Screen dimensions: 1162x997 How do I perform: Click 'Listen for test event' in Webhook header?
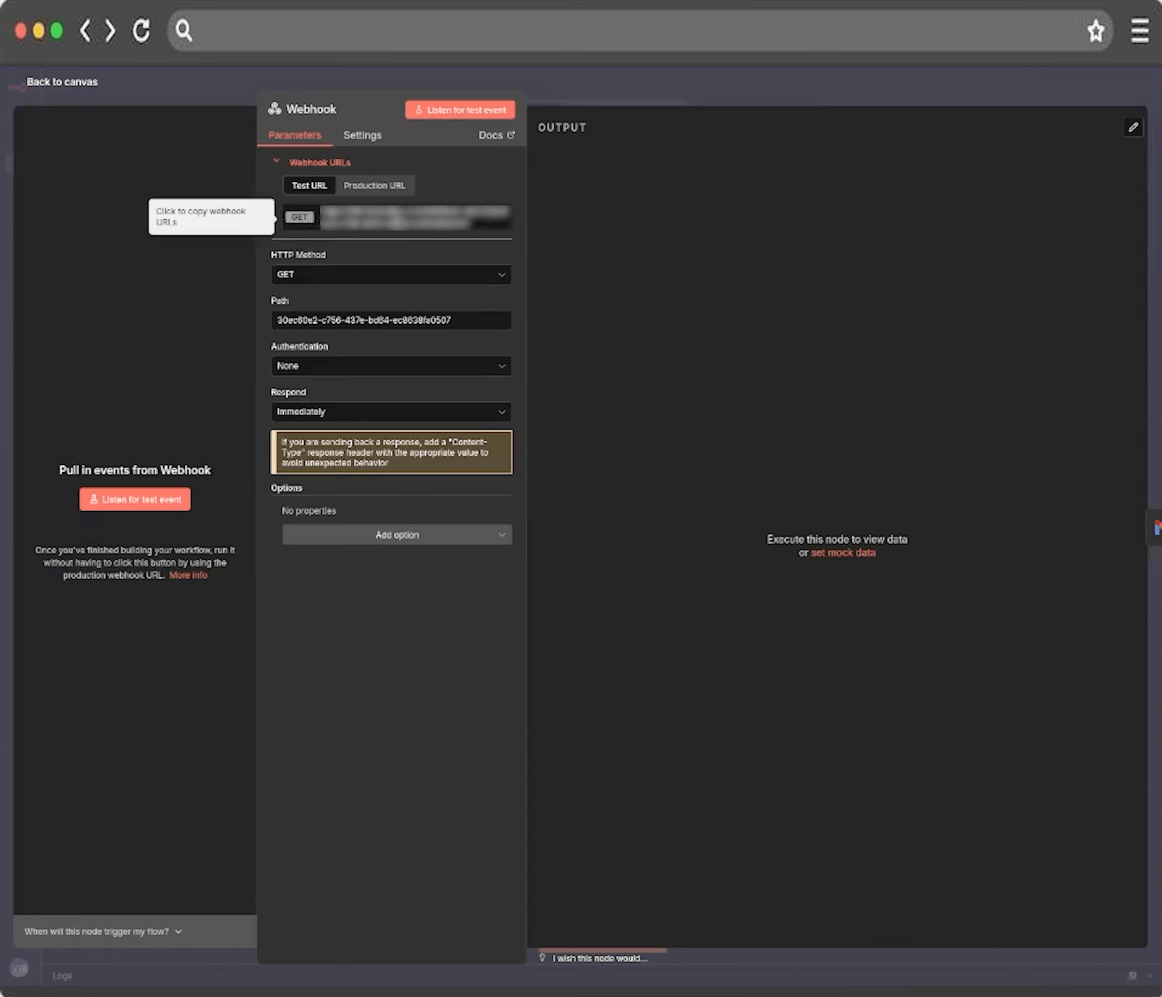460,110
